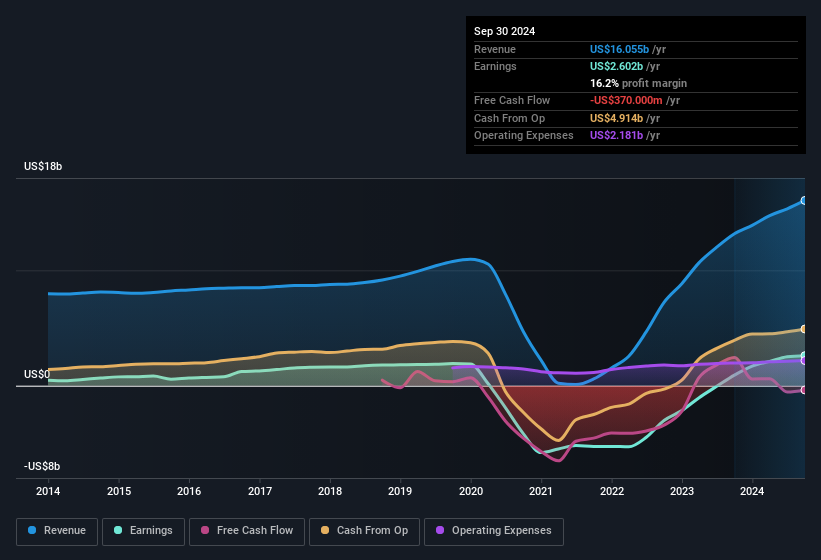Toggle the Operating Expenses legend button

coord(493,531)
